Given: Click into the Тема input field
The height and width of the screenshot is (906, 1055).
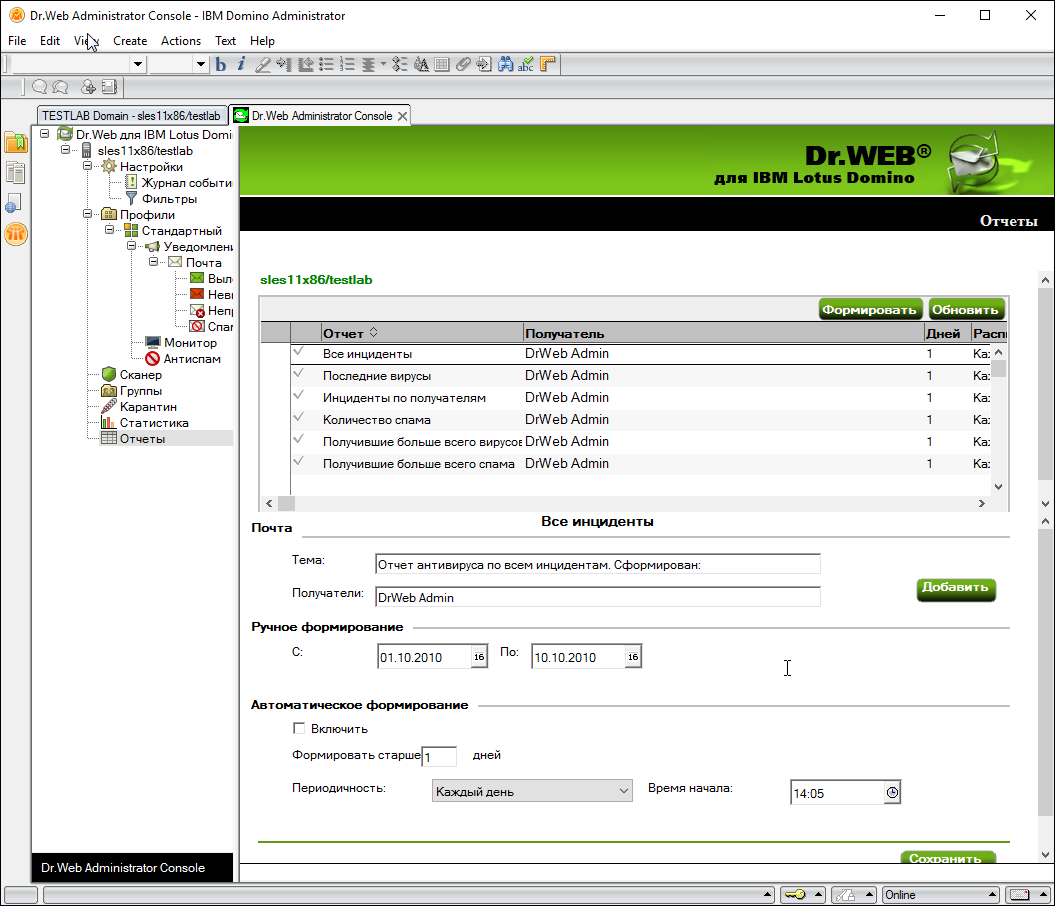Looking at the screenshot, I should tap(597, 564).
